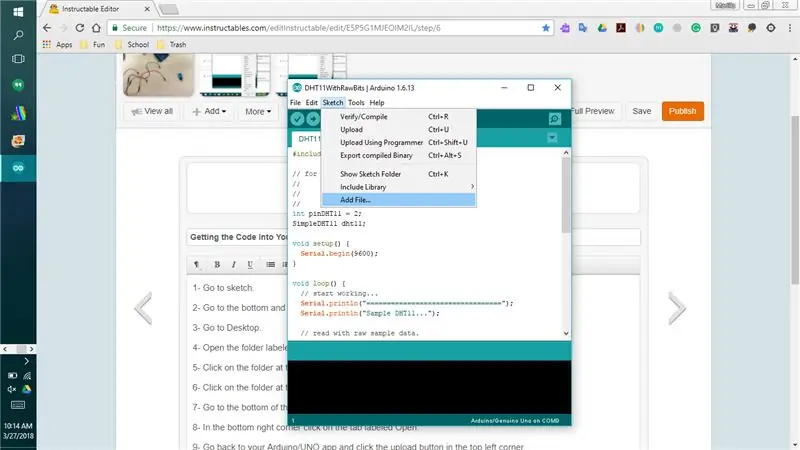Choose Export compiled Binary
This screenshot has width=800, height=450.
coord(399,155)
